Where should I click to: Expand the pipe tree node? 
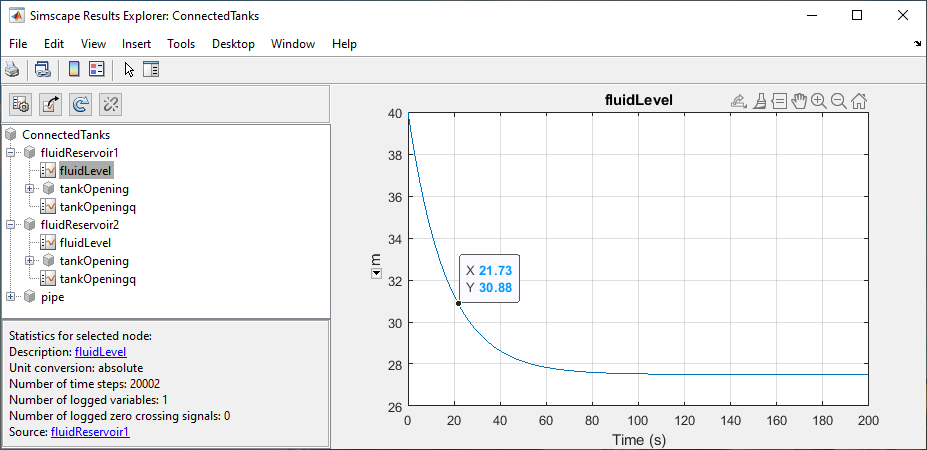(11, 297)
